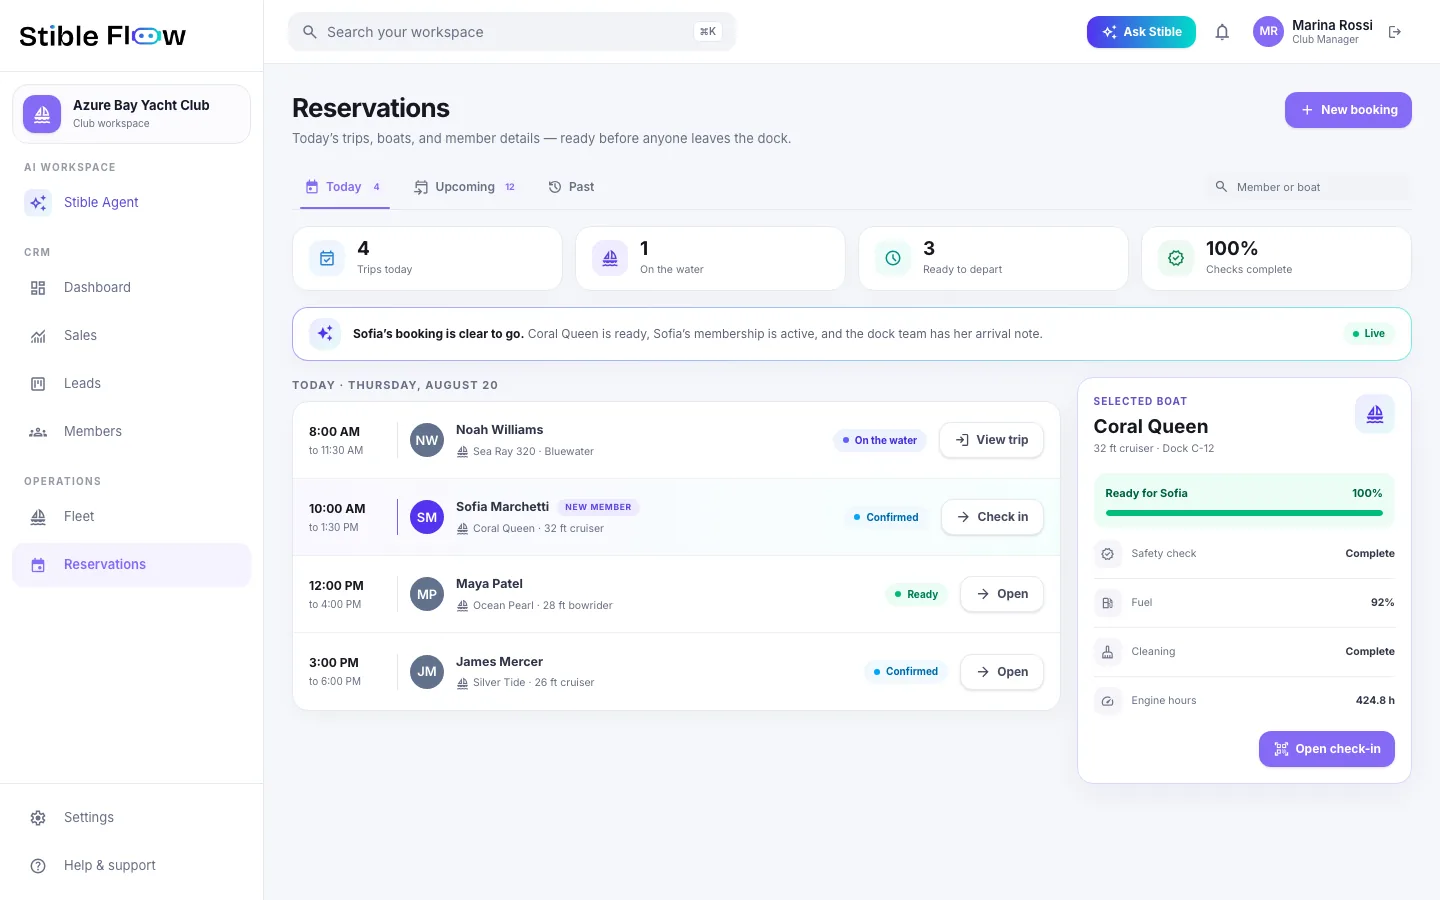The height and width of the screenshot is (900, 1440).
Task: Click the notifications bell icon
Action: 1222,32
